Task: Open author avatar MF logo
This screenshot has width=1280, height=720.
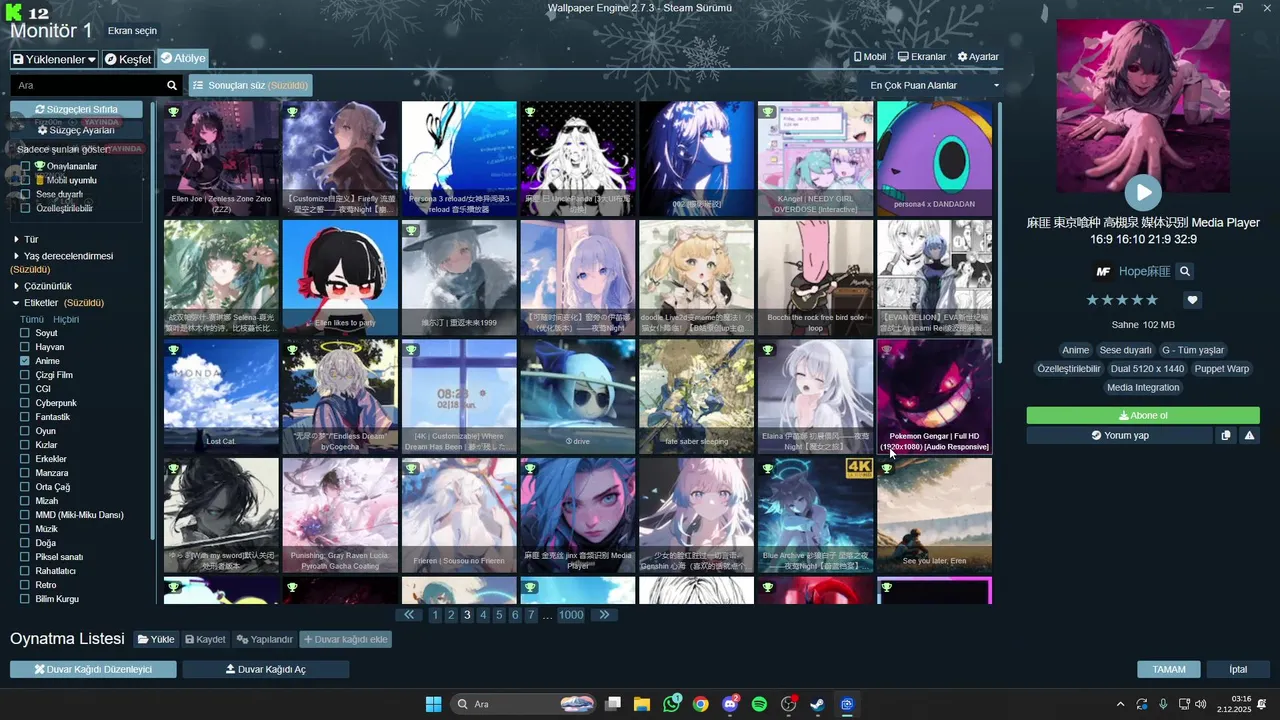Action: [1103, 271]
